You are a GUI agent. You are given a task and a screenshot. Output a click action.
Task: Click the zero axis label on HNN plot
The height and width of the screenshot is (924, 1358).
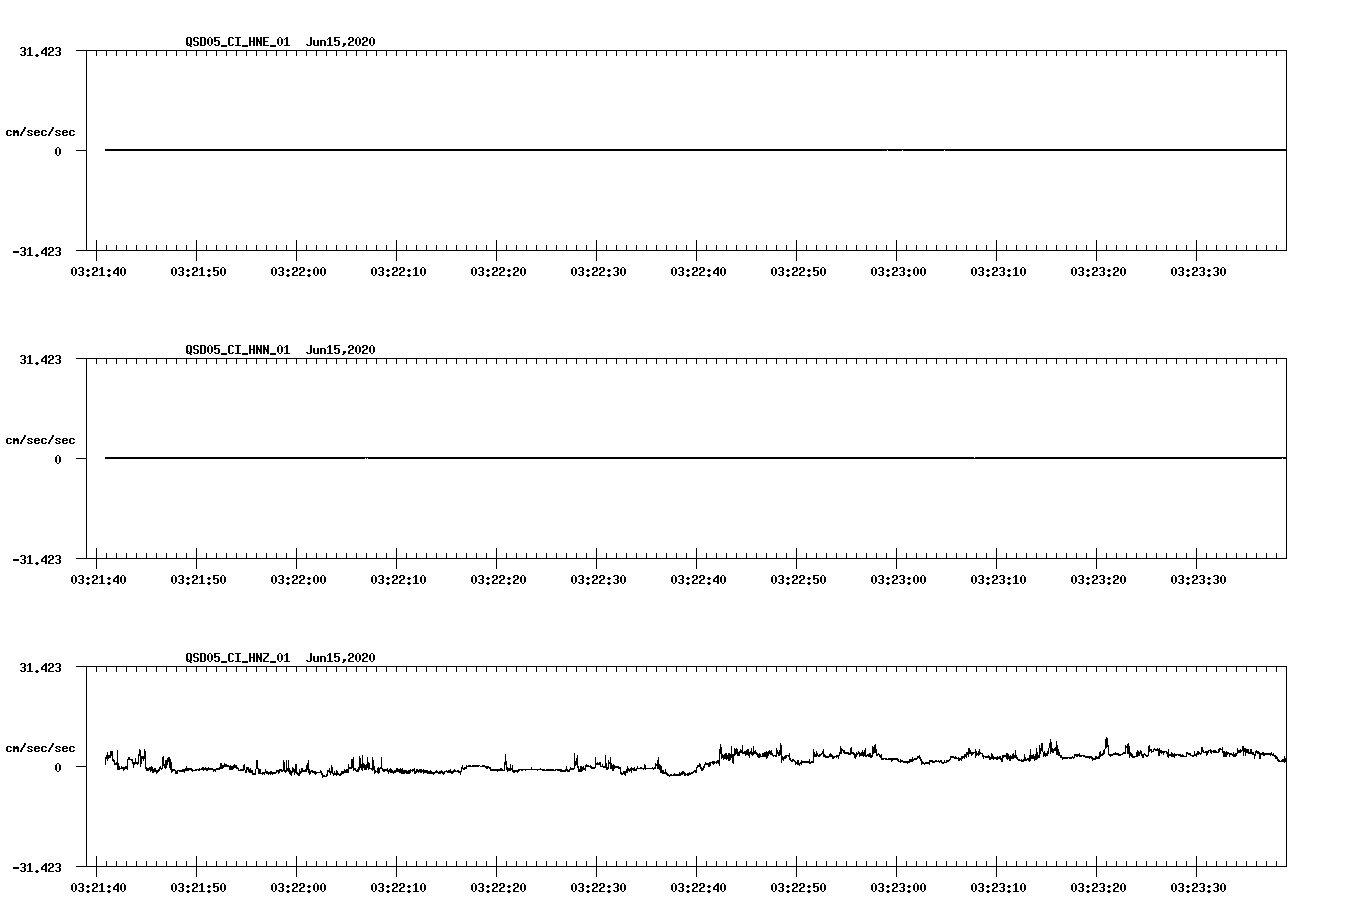(58, 460)
